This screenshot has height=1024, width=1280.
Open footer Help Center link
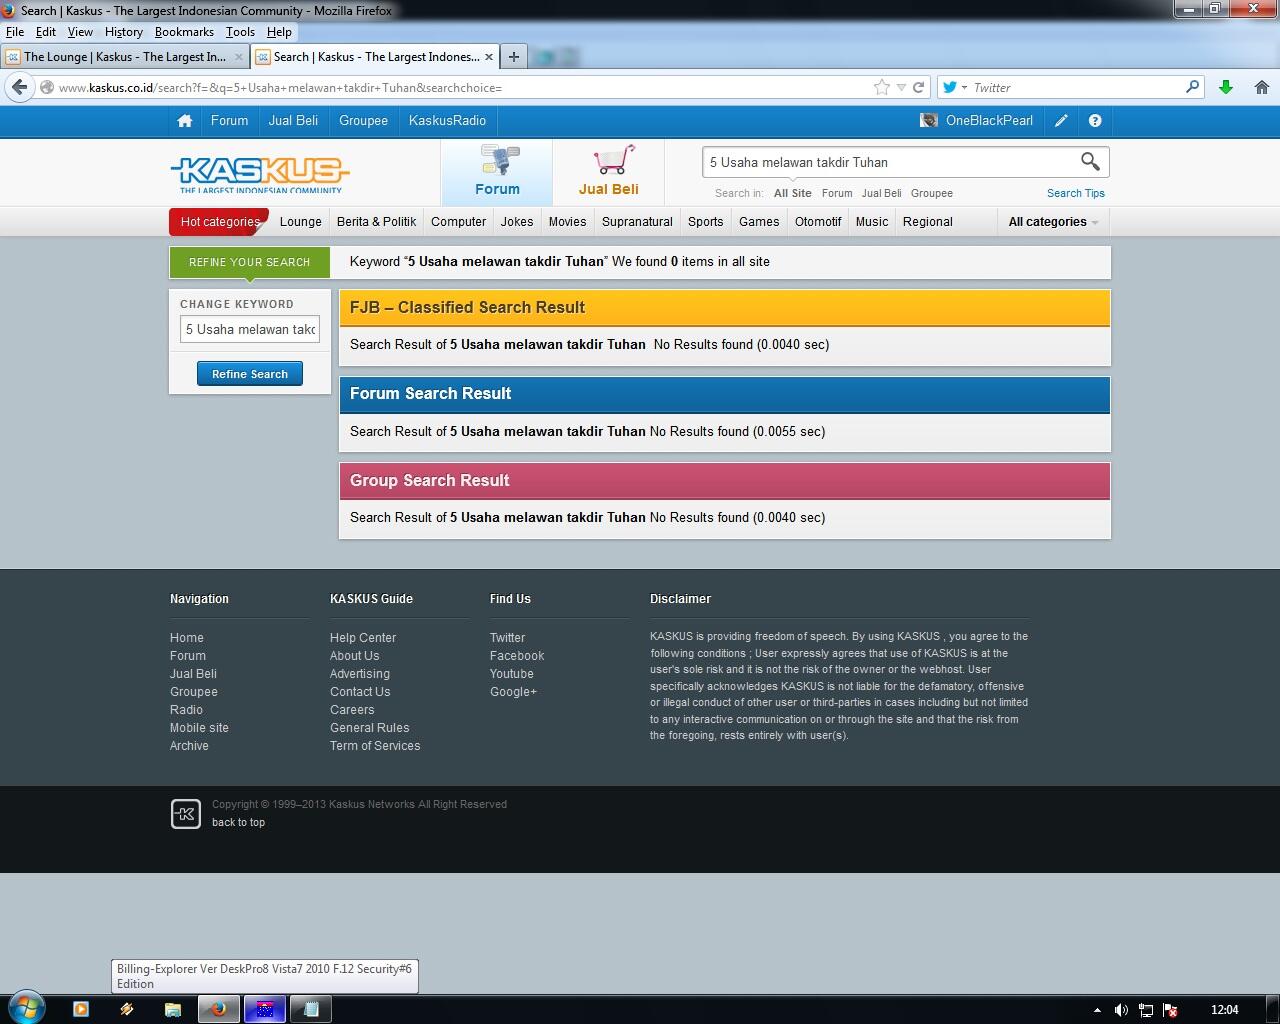[x=363, y=638]
